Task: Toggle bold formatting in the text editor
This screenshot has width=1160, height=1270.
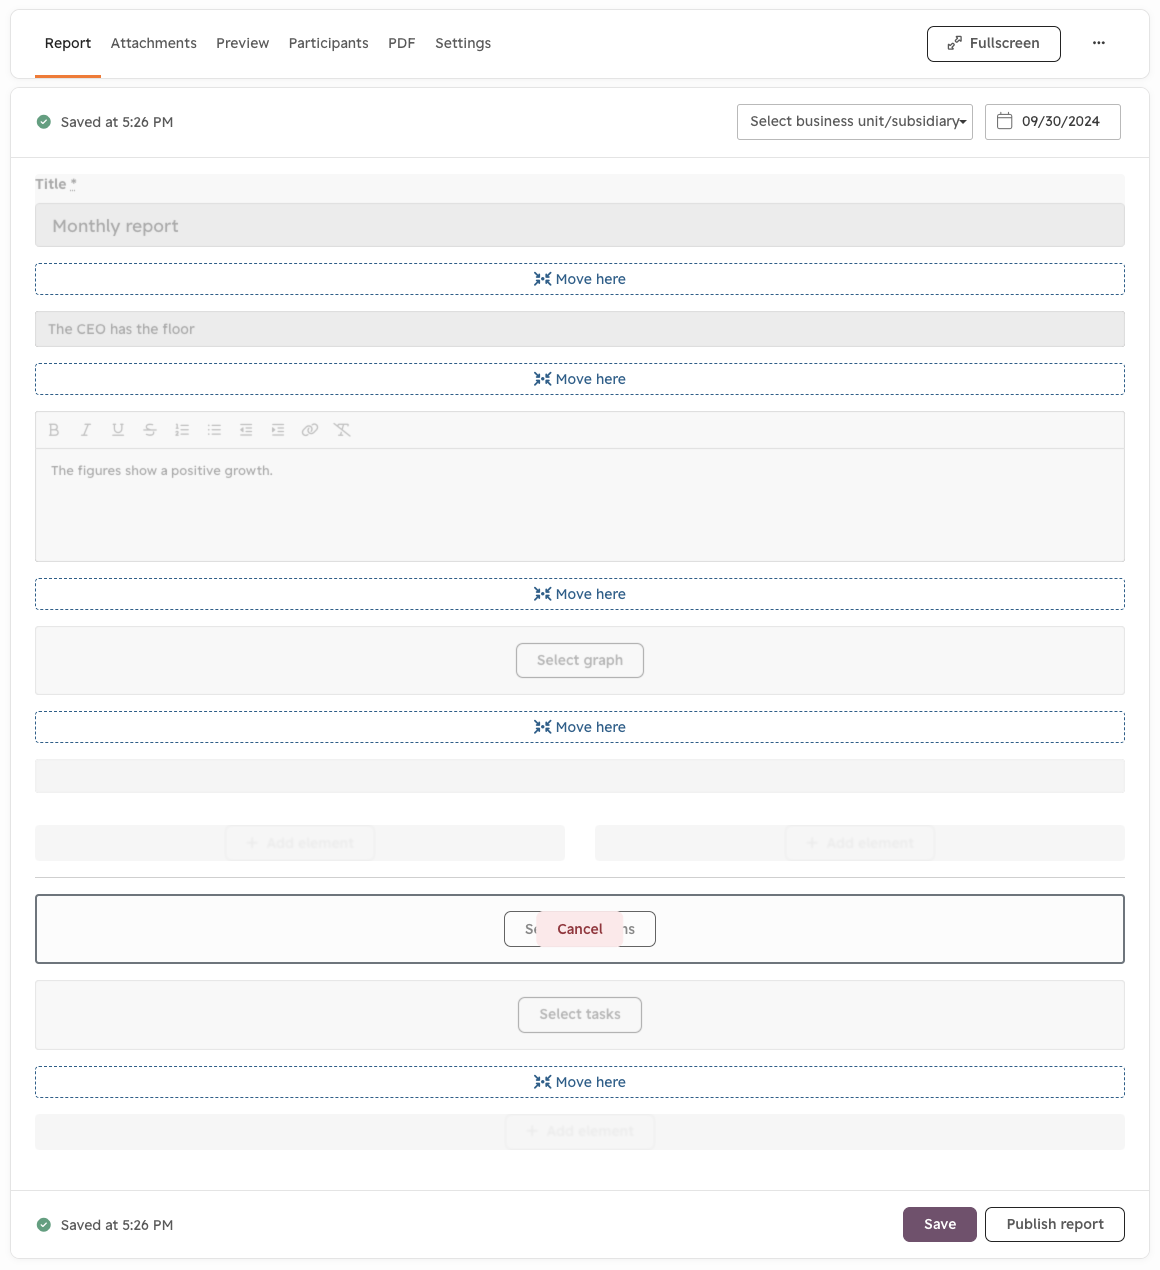Action: (54, 430)
